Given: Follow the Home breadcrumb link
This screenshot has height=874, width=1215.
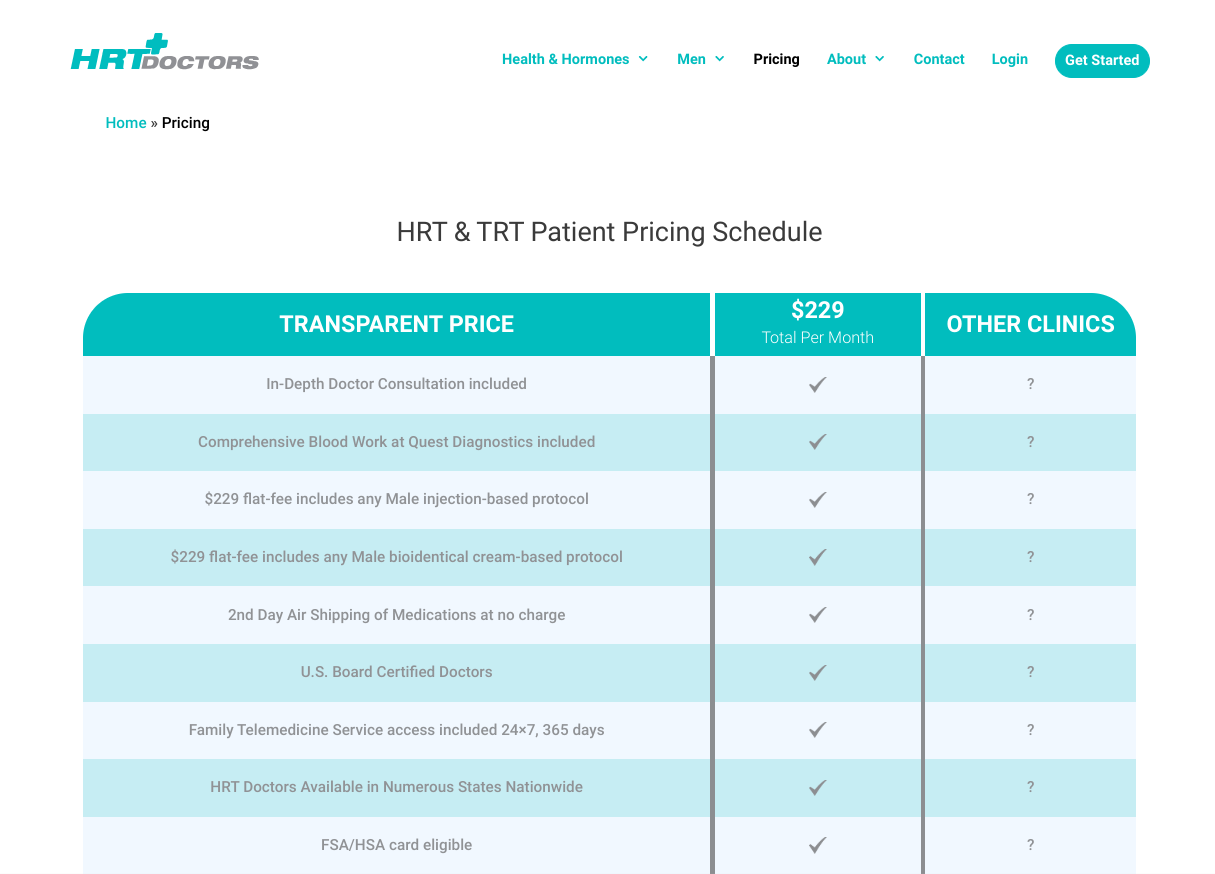Looking at the screenshot, I should point(126,123).
